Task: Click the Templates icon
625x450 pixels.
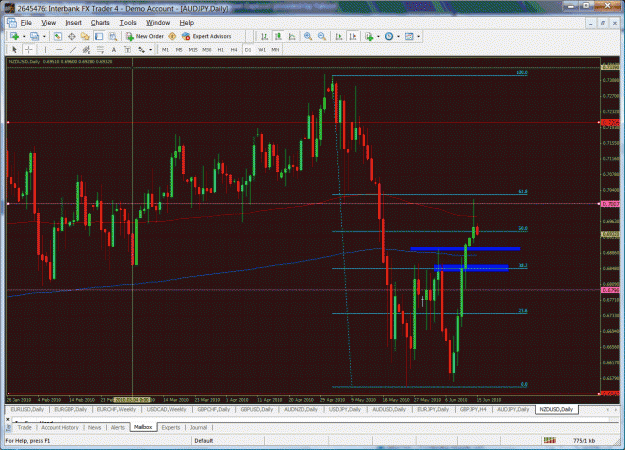Action: click(x=409, y=36)
